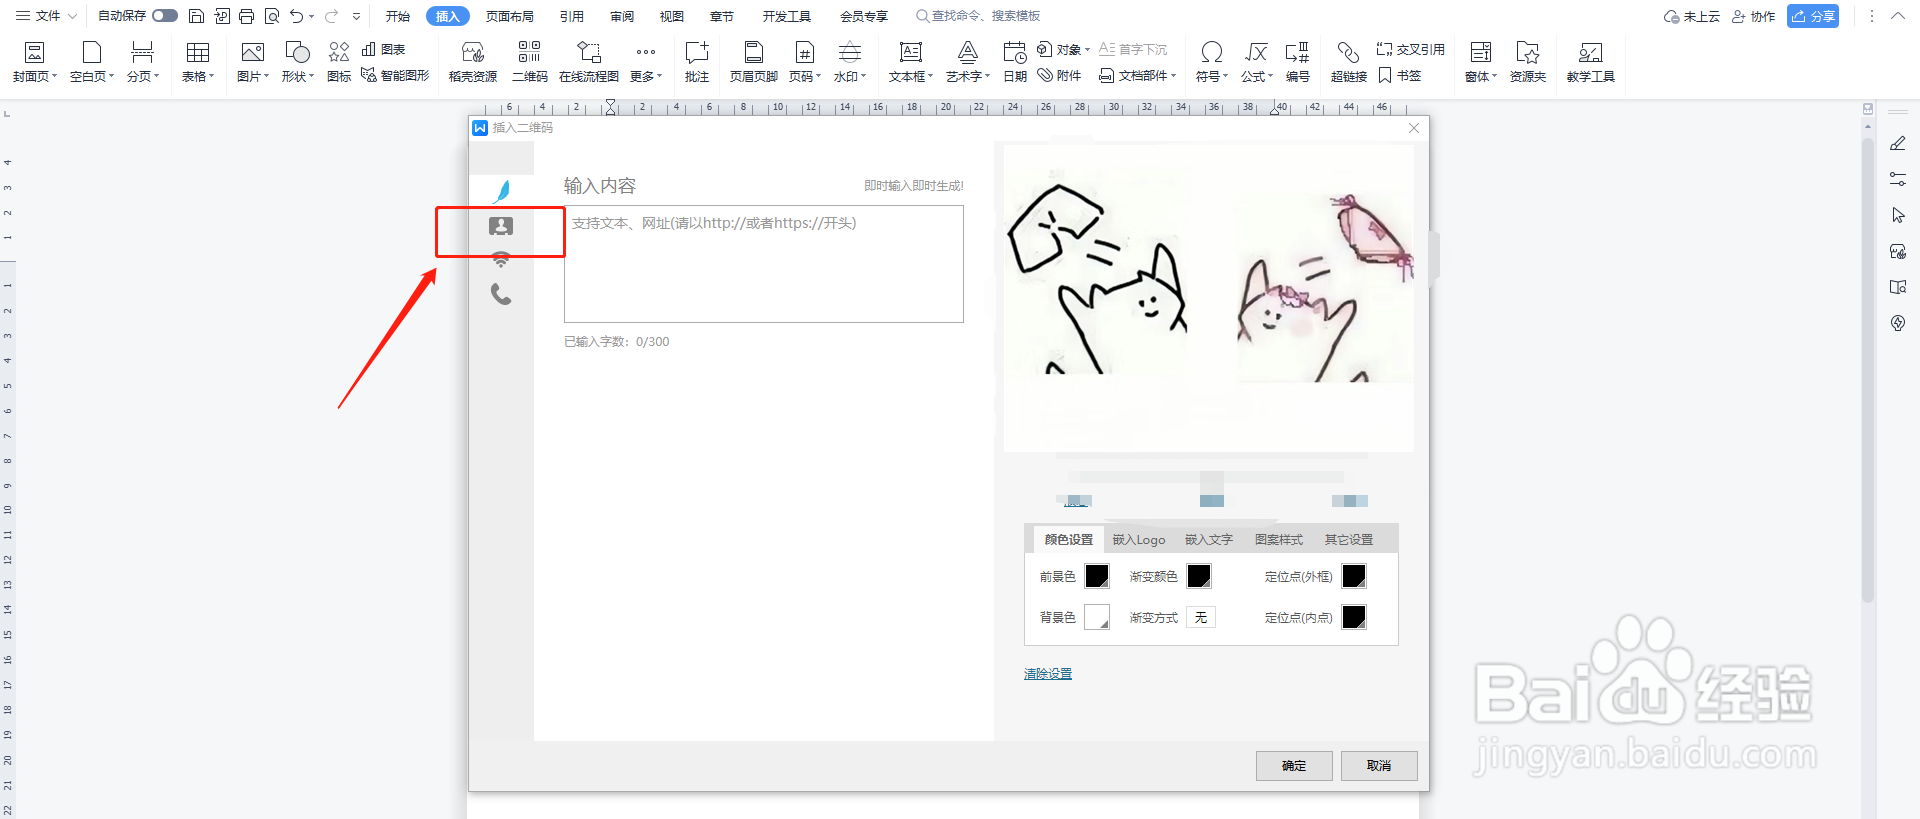The height and width of the screenshot is (819, 1920).
Task: Open the 其它设置 other settings tab
Action: point(1349,539)
